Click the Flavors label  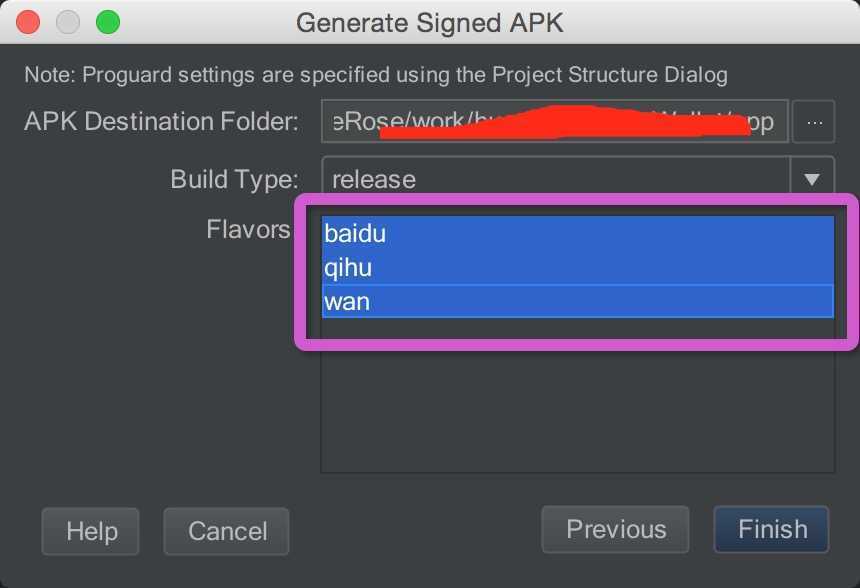[248, 229]
